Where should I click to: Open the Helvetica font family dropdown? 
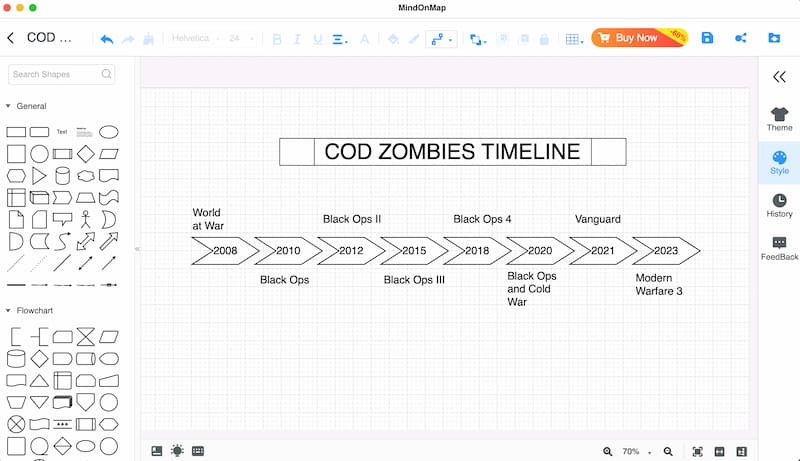coord(195,38)
